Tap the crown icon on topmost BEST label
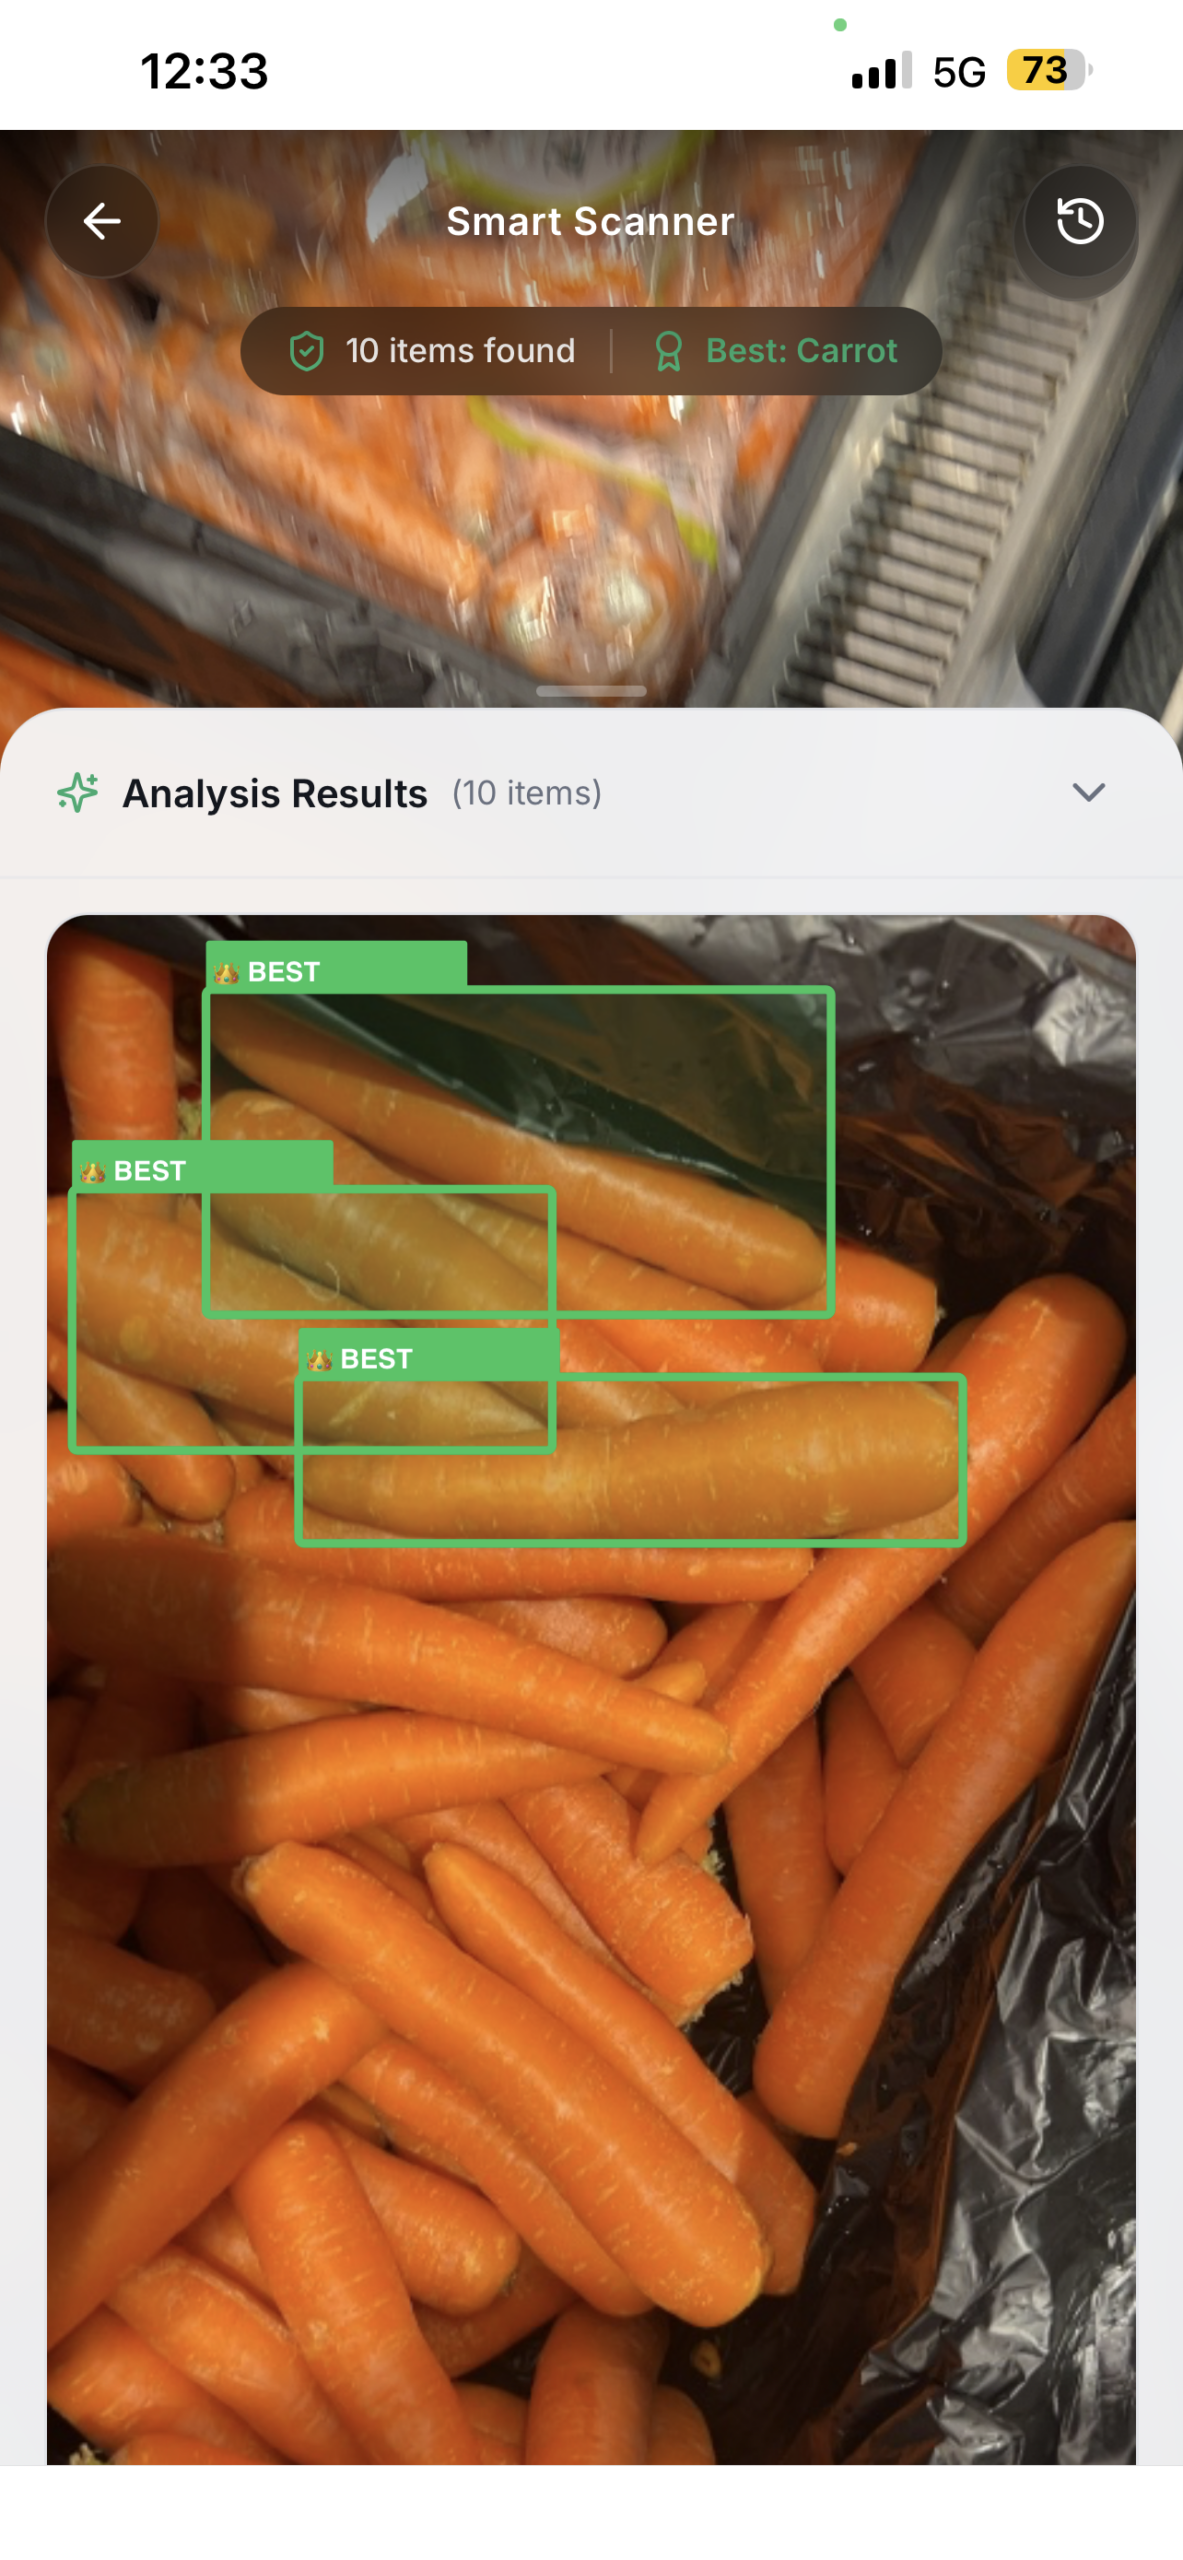 (227, 972)
